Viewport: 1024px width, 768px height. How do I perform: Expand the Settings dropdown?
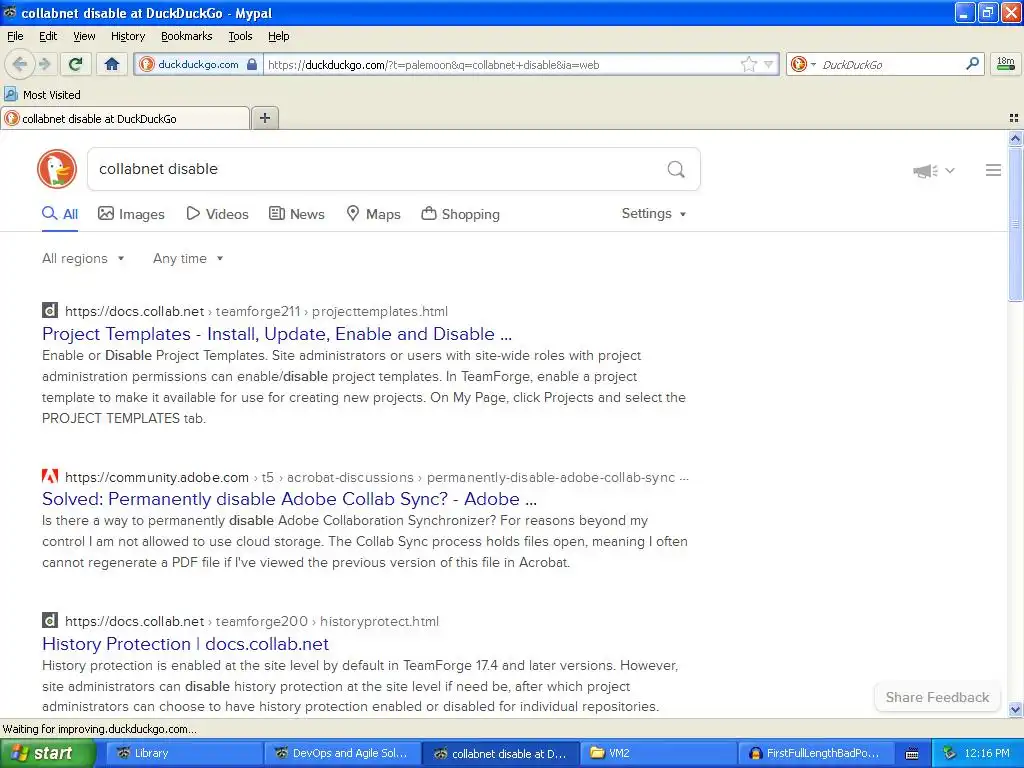point(654,214)
